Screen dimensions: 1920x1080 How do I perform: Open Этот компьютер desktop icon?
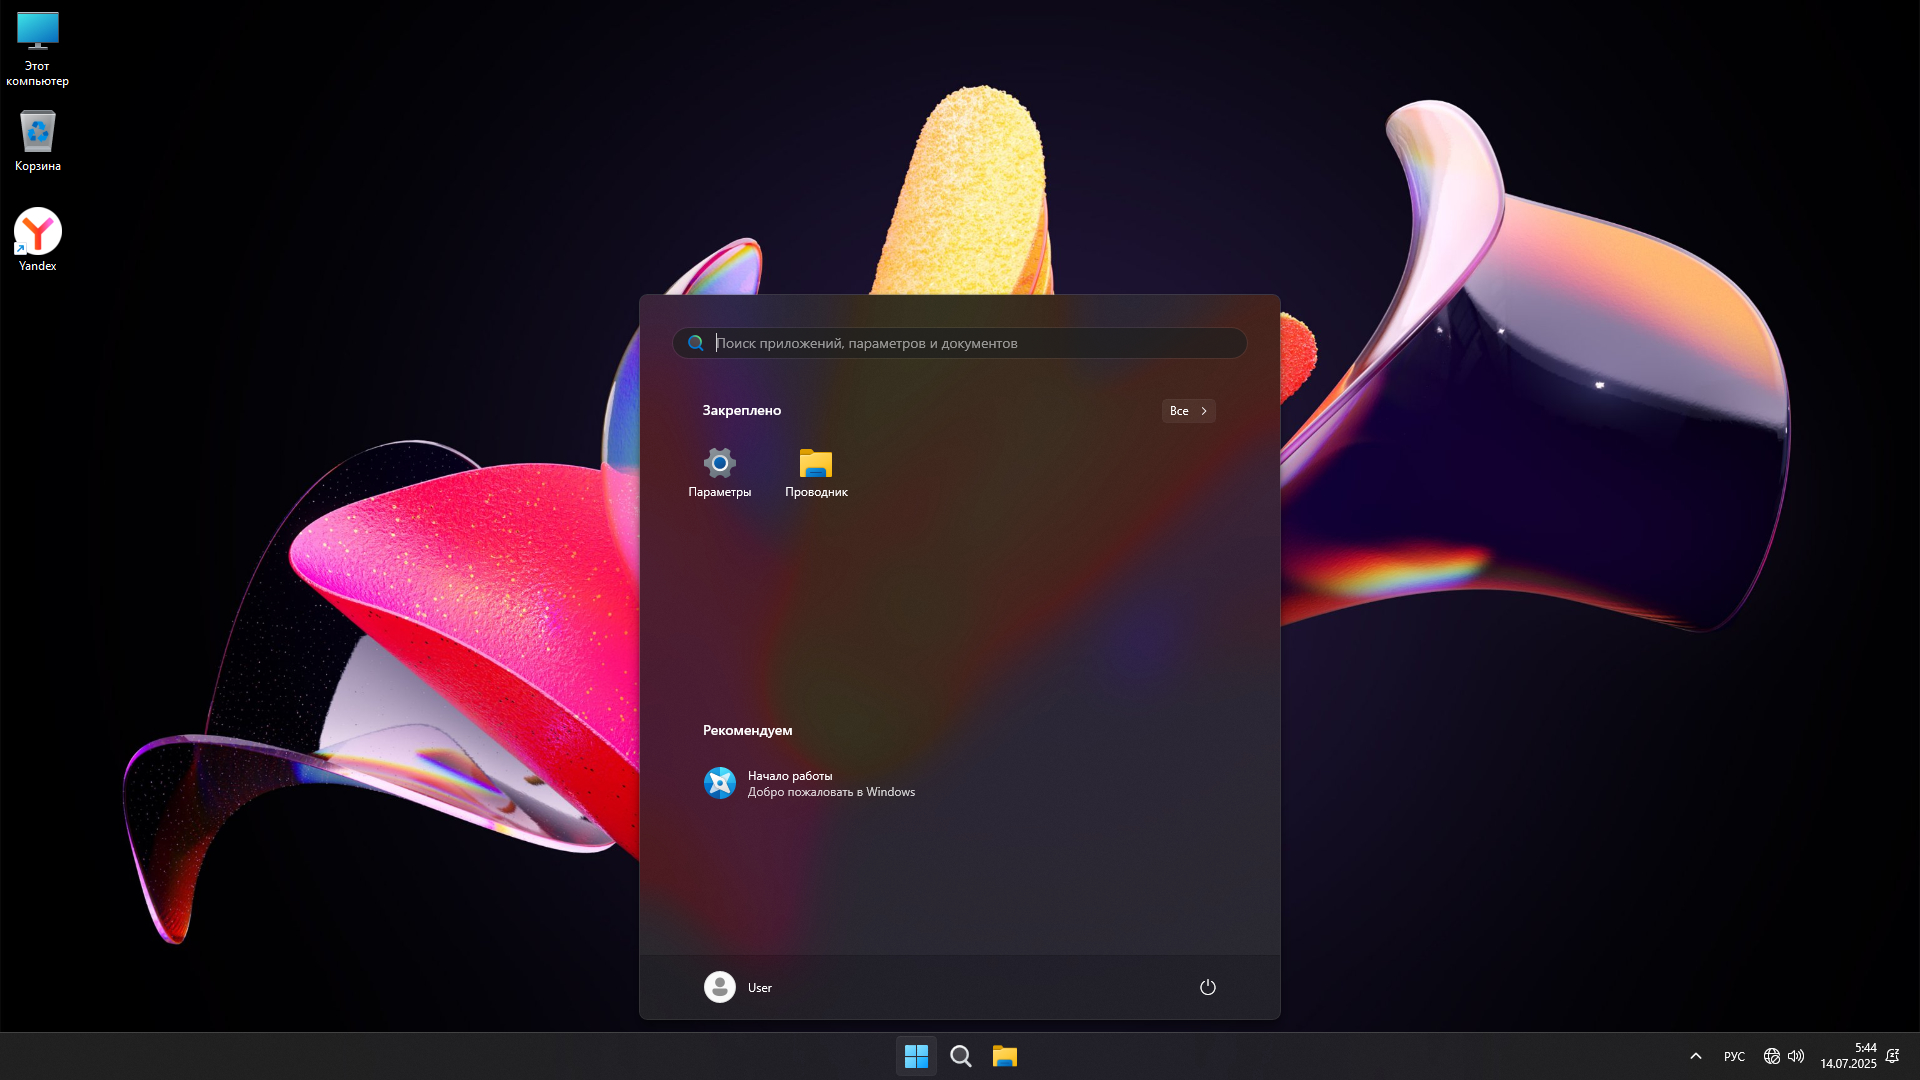(37, 47)
